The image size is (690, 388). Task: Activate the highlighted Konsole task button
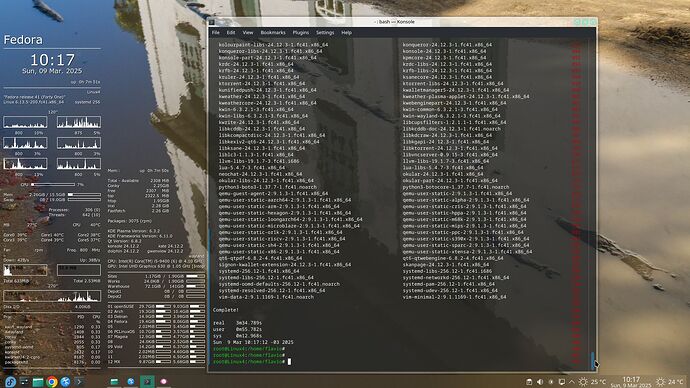point(147,382)
